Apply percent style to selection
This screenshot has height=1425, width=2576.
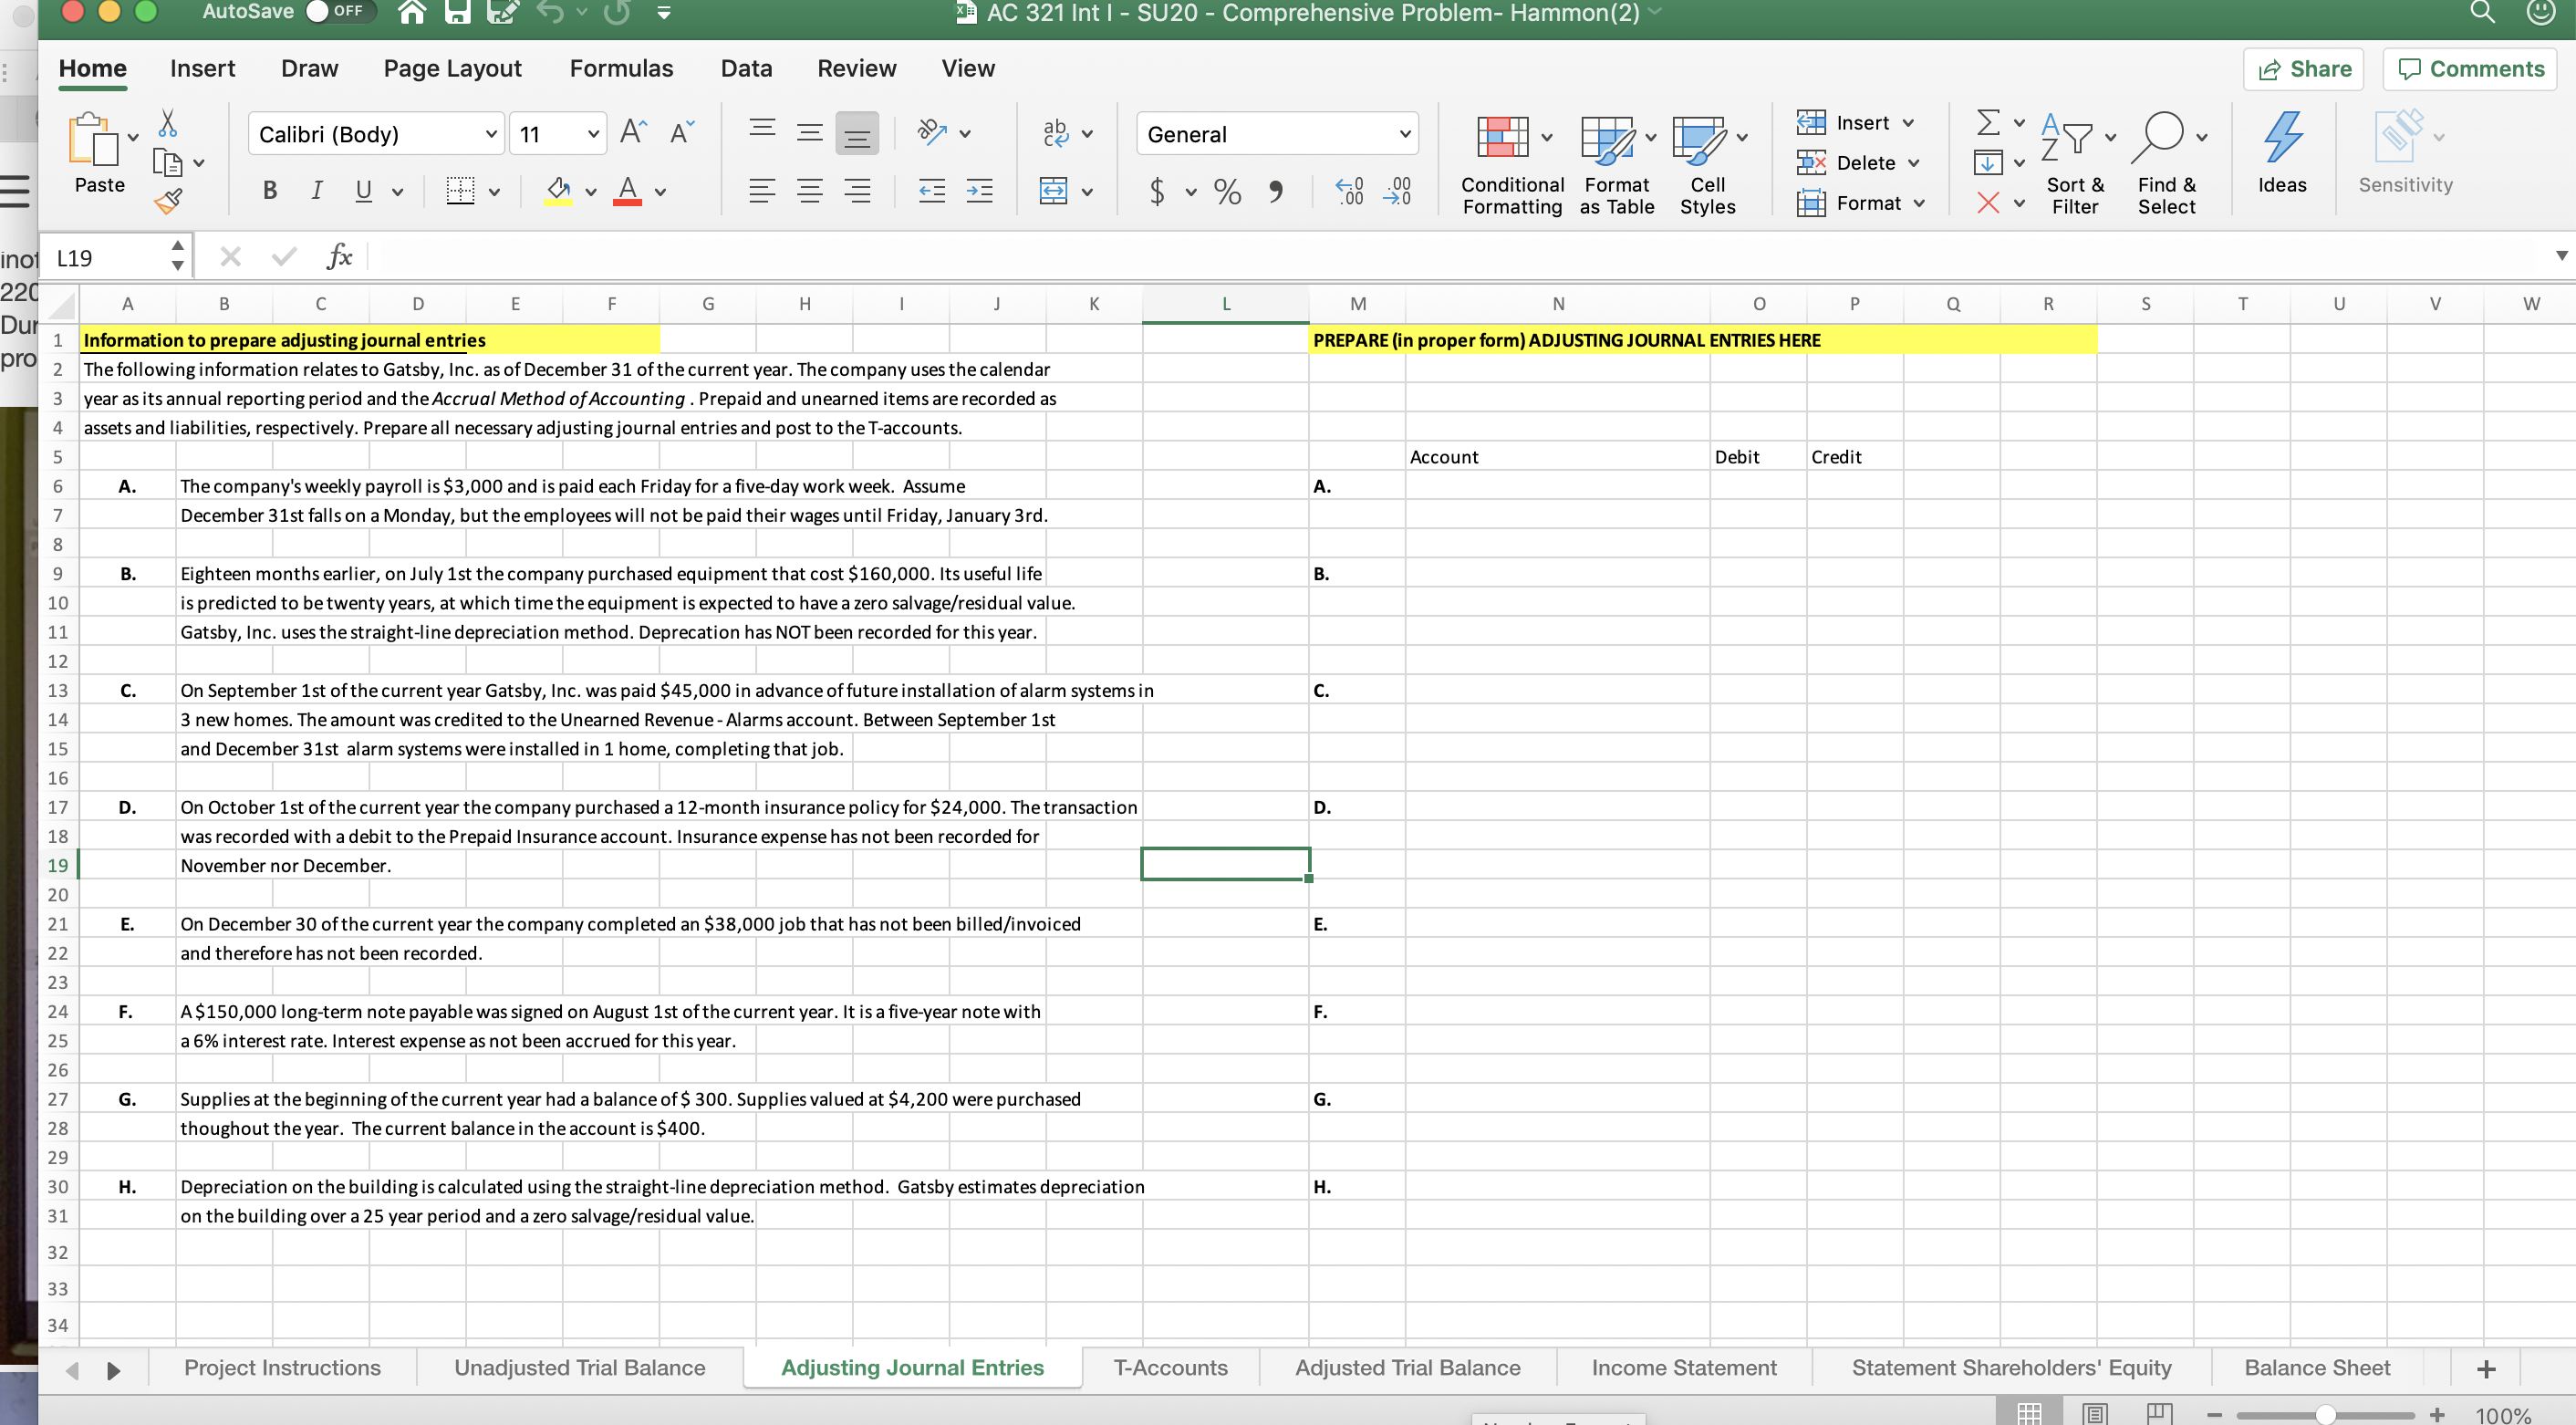[x=1227, y=191]
